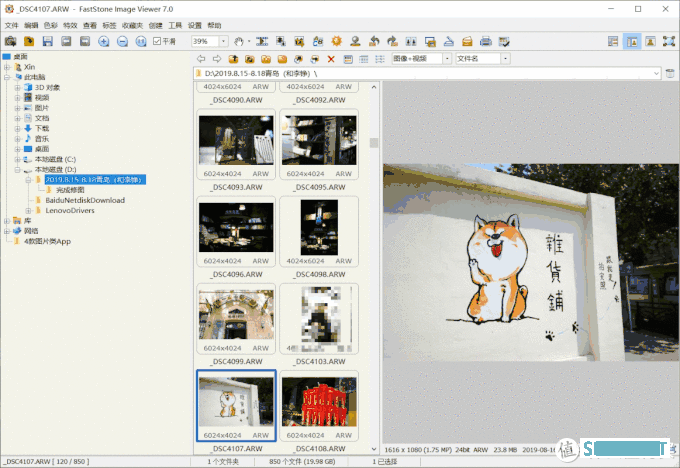Open the resize image tool
The image size is (680, 468).
pos(281,41)
